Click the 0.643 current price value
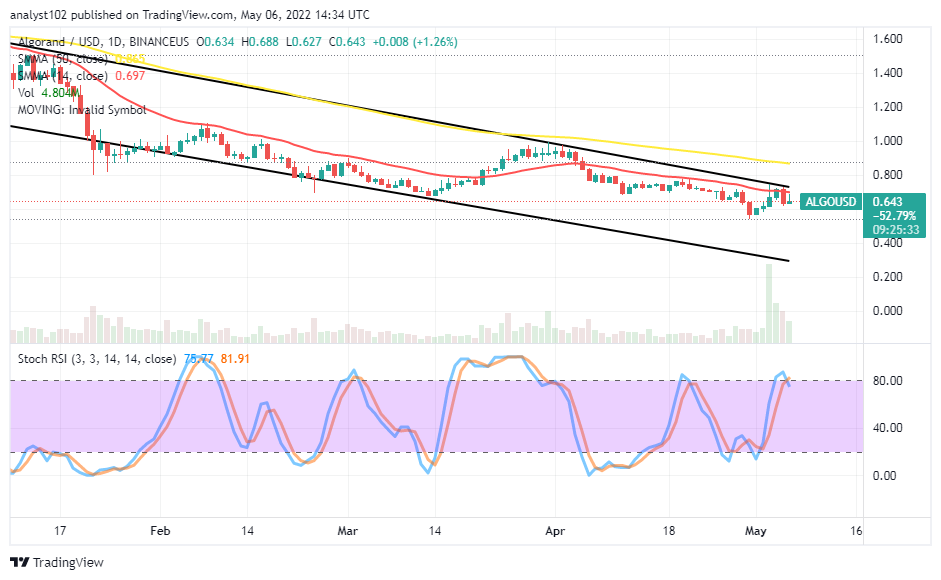Viewport: 941px width, 580px height. coord(888,202)
